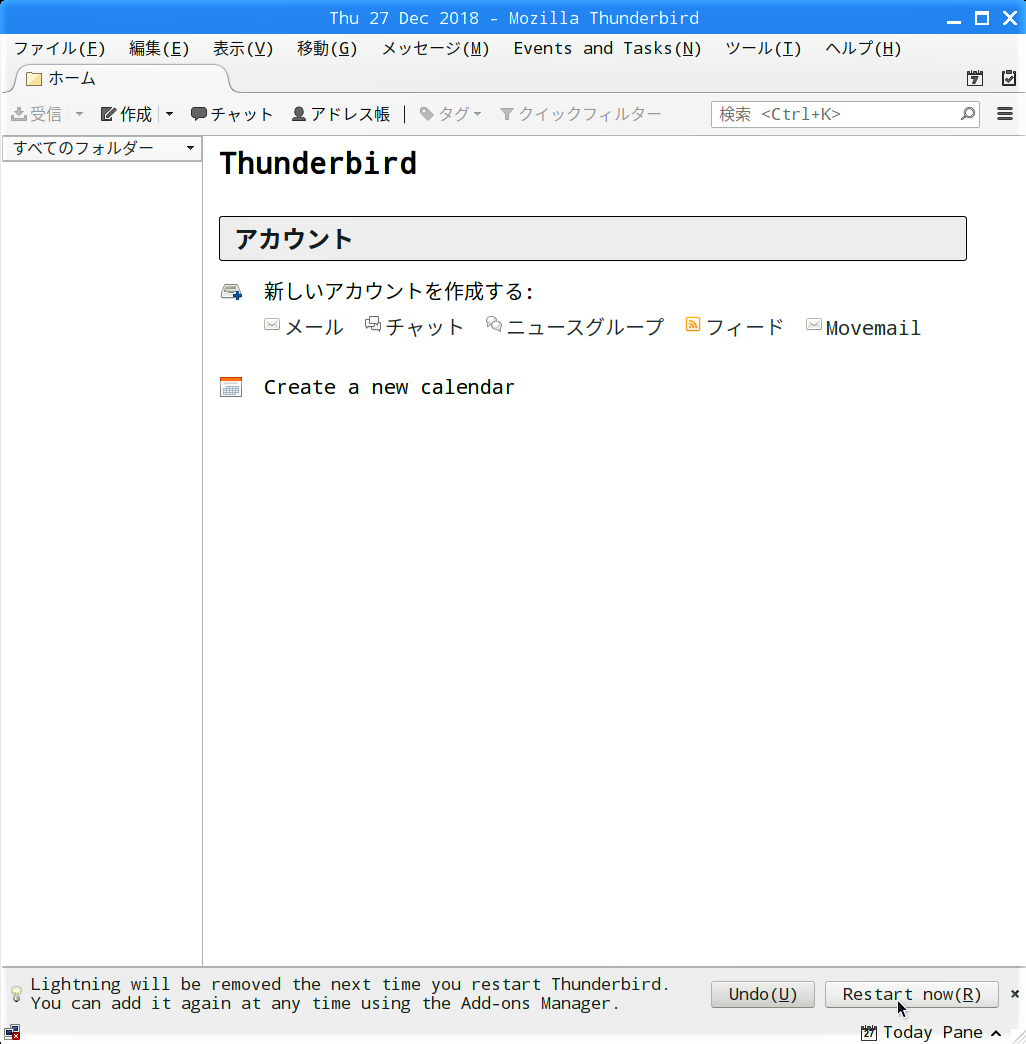Viewport: 1026px width, 1044px height.
Task: Click the Undo button
Action: [762, 994]
